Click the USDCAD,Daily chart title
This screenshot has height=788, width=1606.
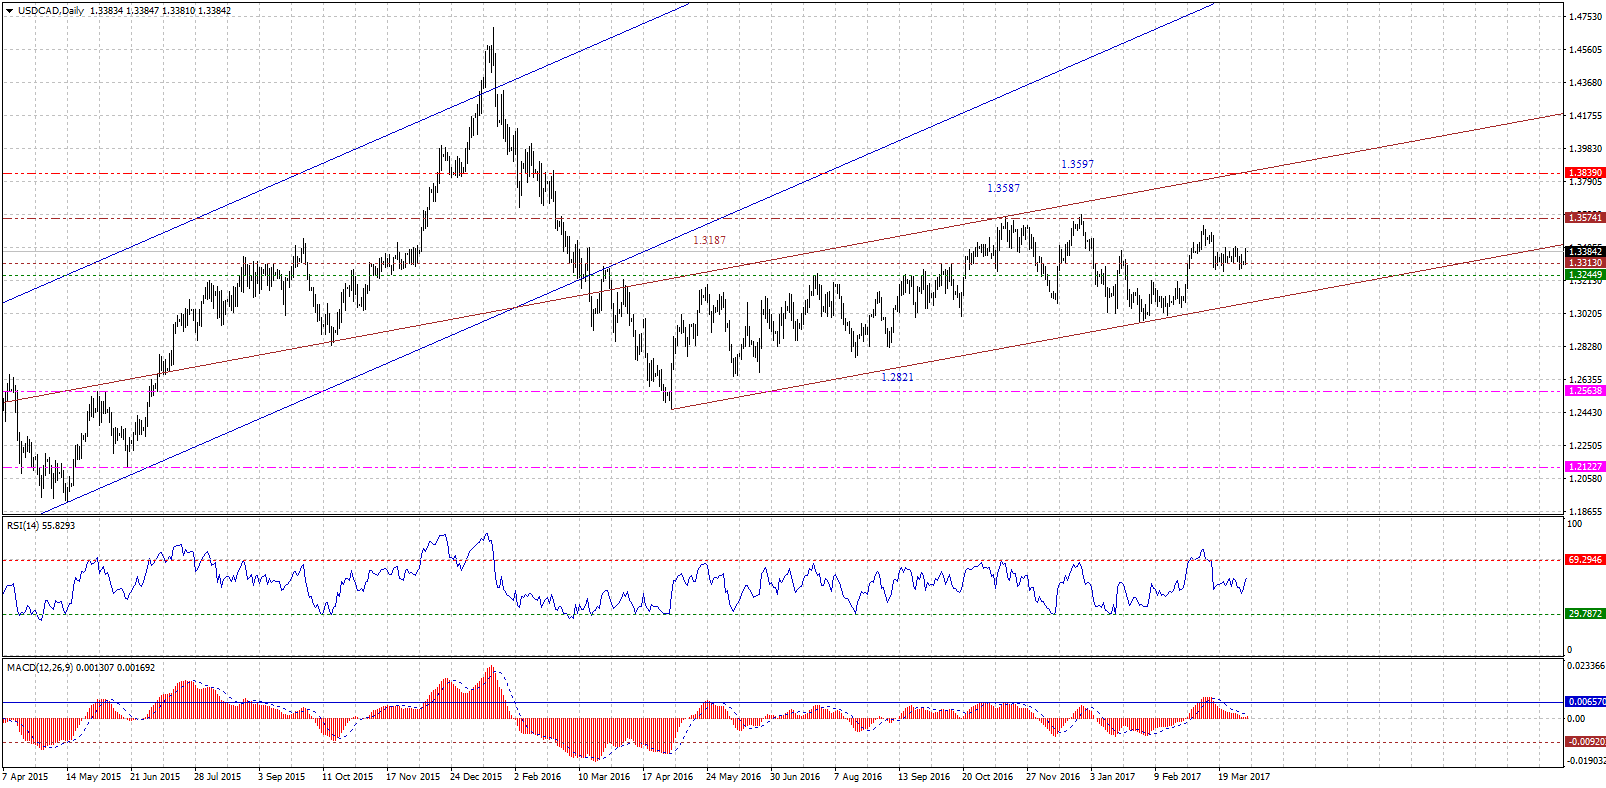51,10
